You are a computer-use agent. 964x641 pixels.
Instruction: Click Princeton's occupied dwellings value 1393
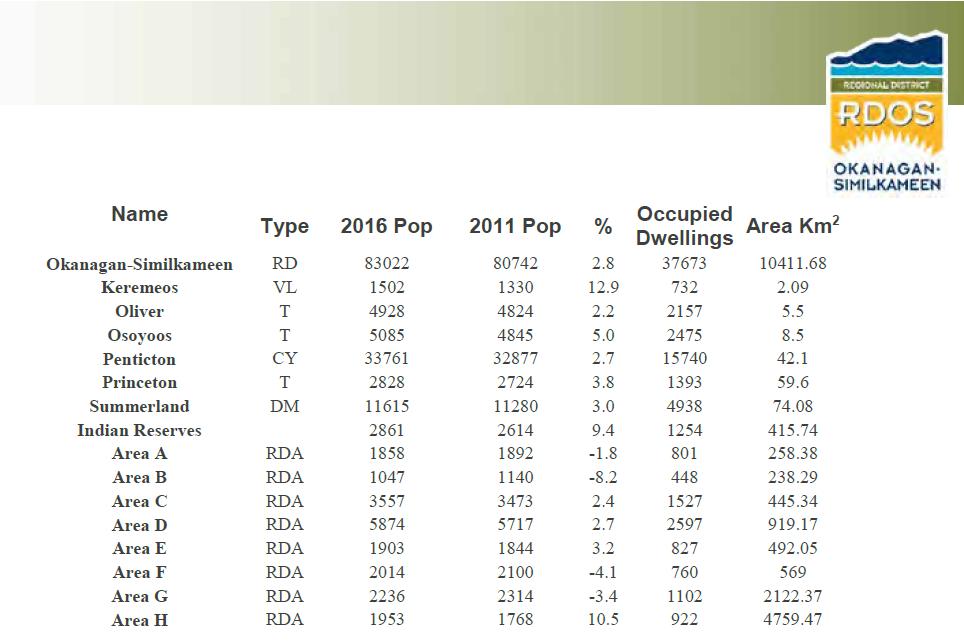pos(685,383)
